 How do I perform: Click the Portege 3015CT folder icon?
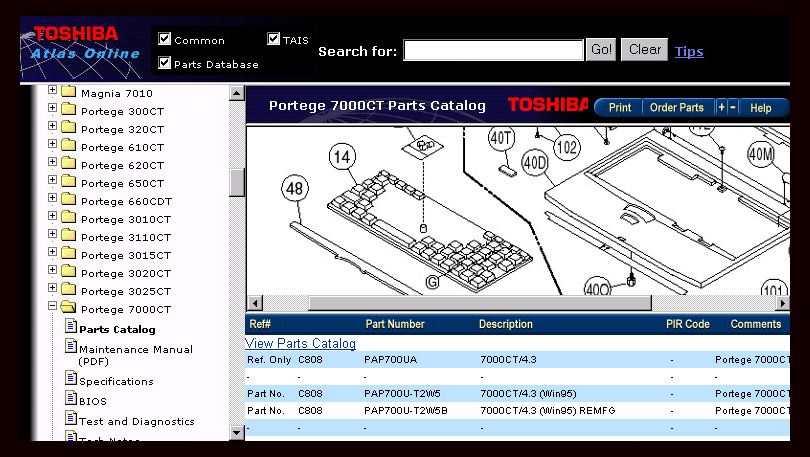(68, 254)
